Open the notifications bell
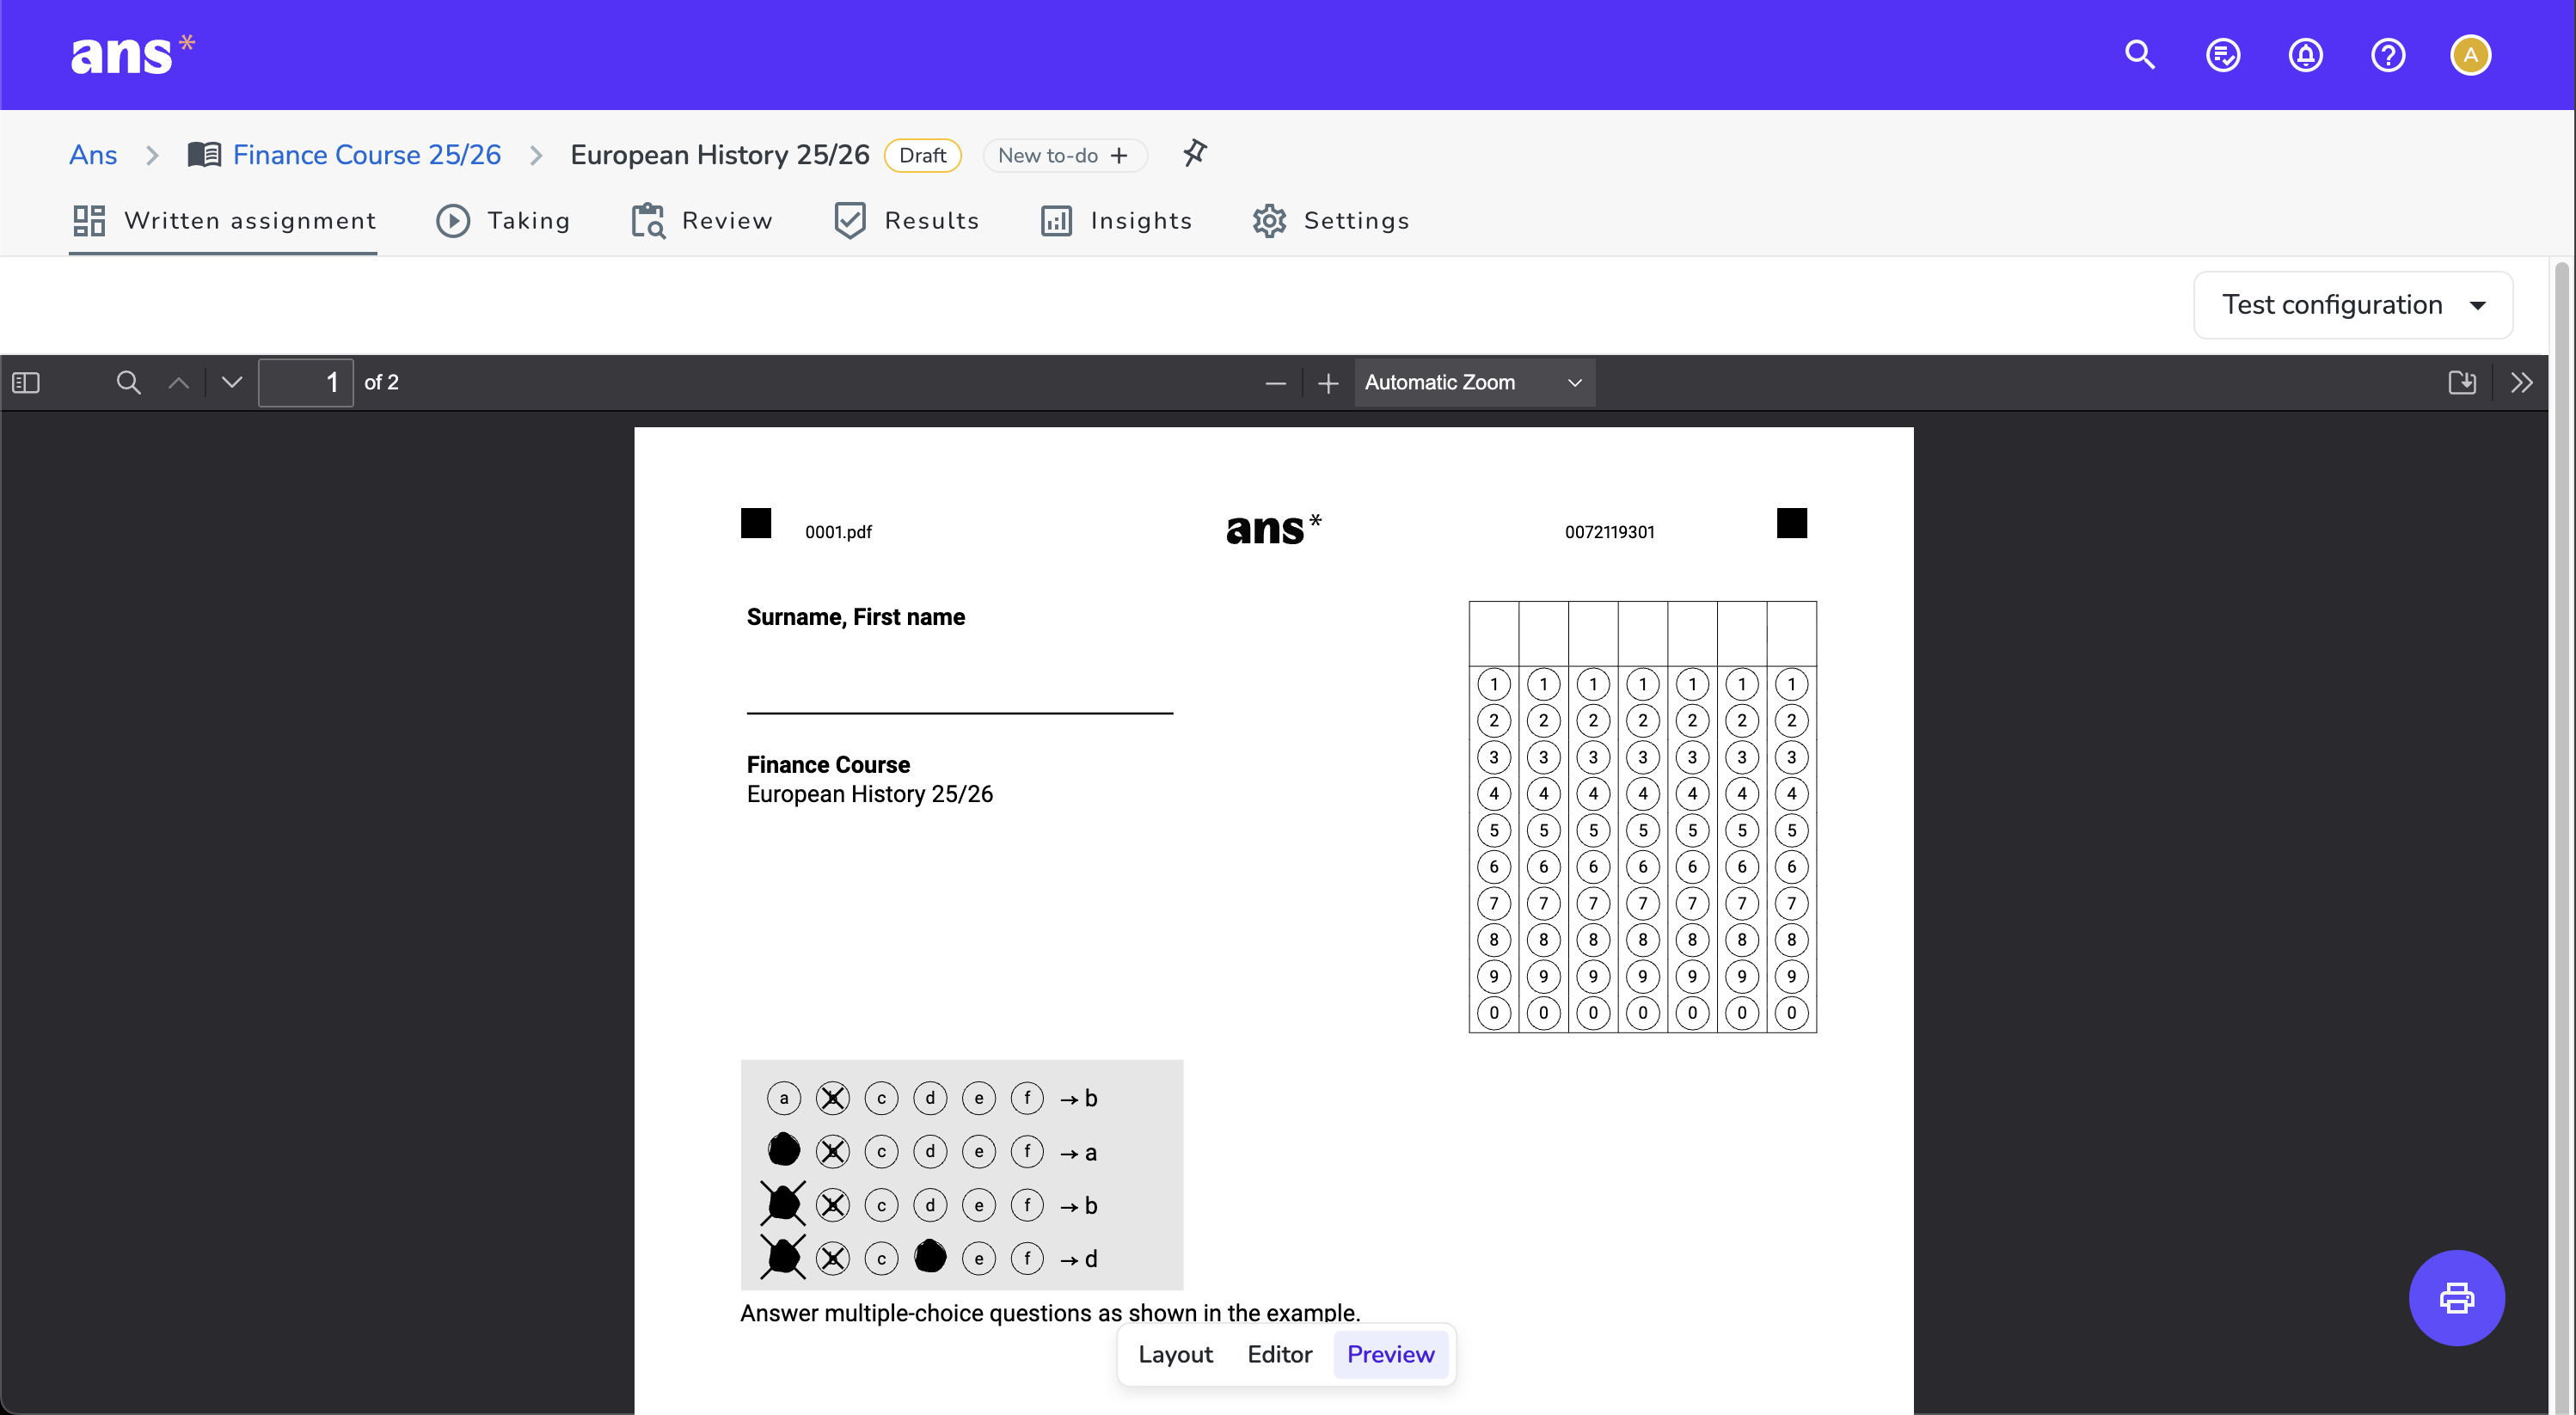 click(x=2305, y=55)
